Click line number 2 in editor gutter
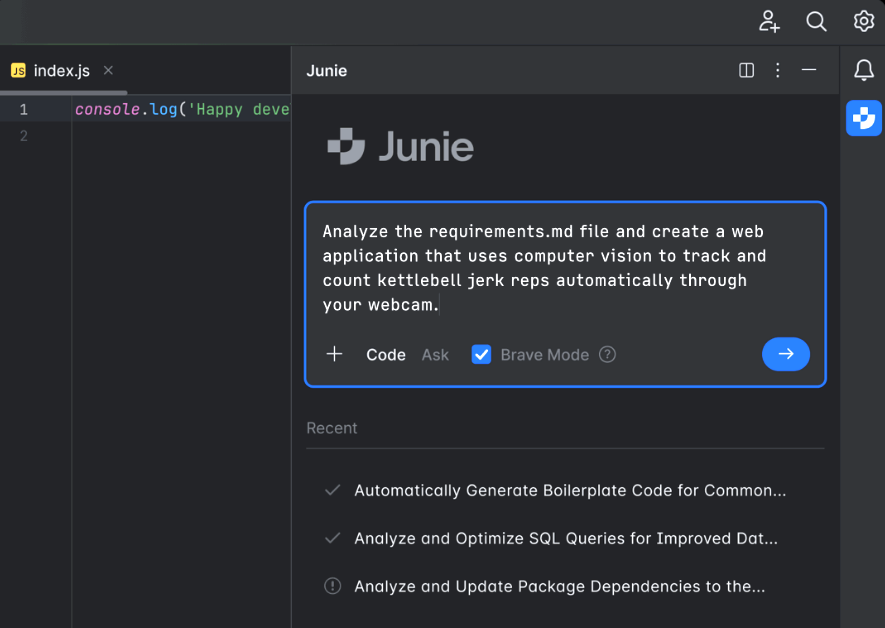 point(24,136)
